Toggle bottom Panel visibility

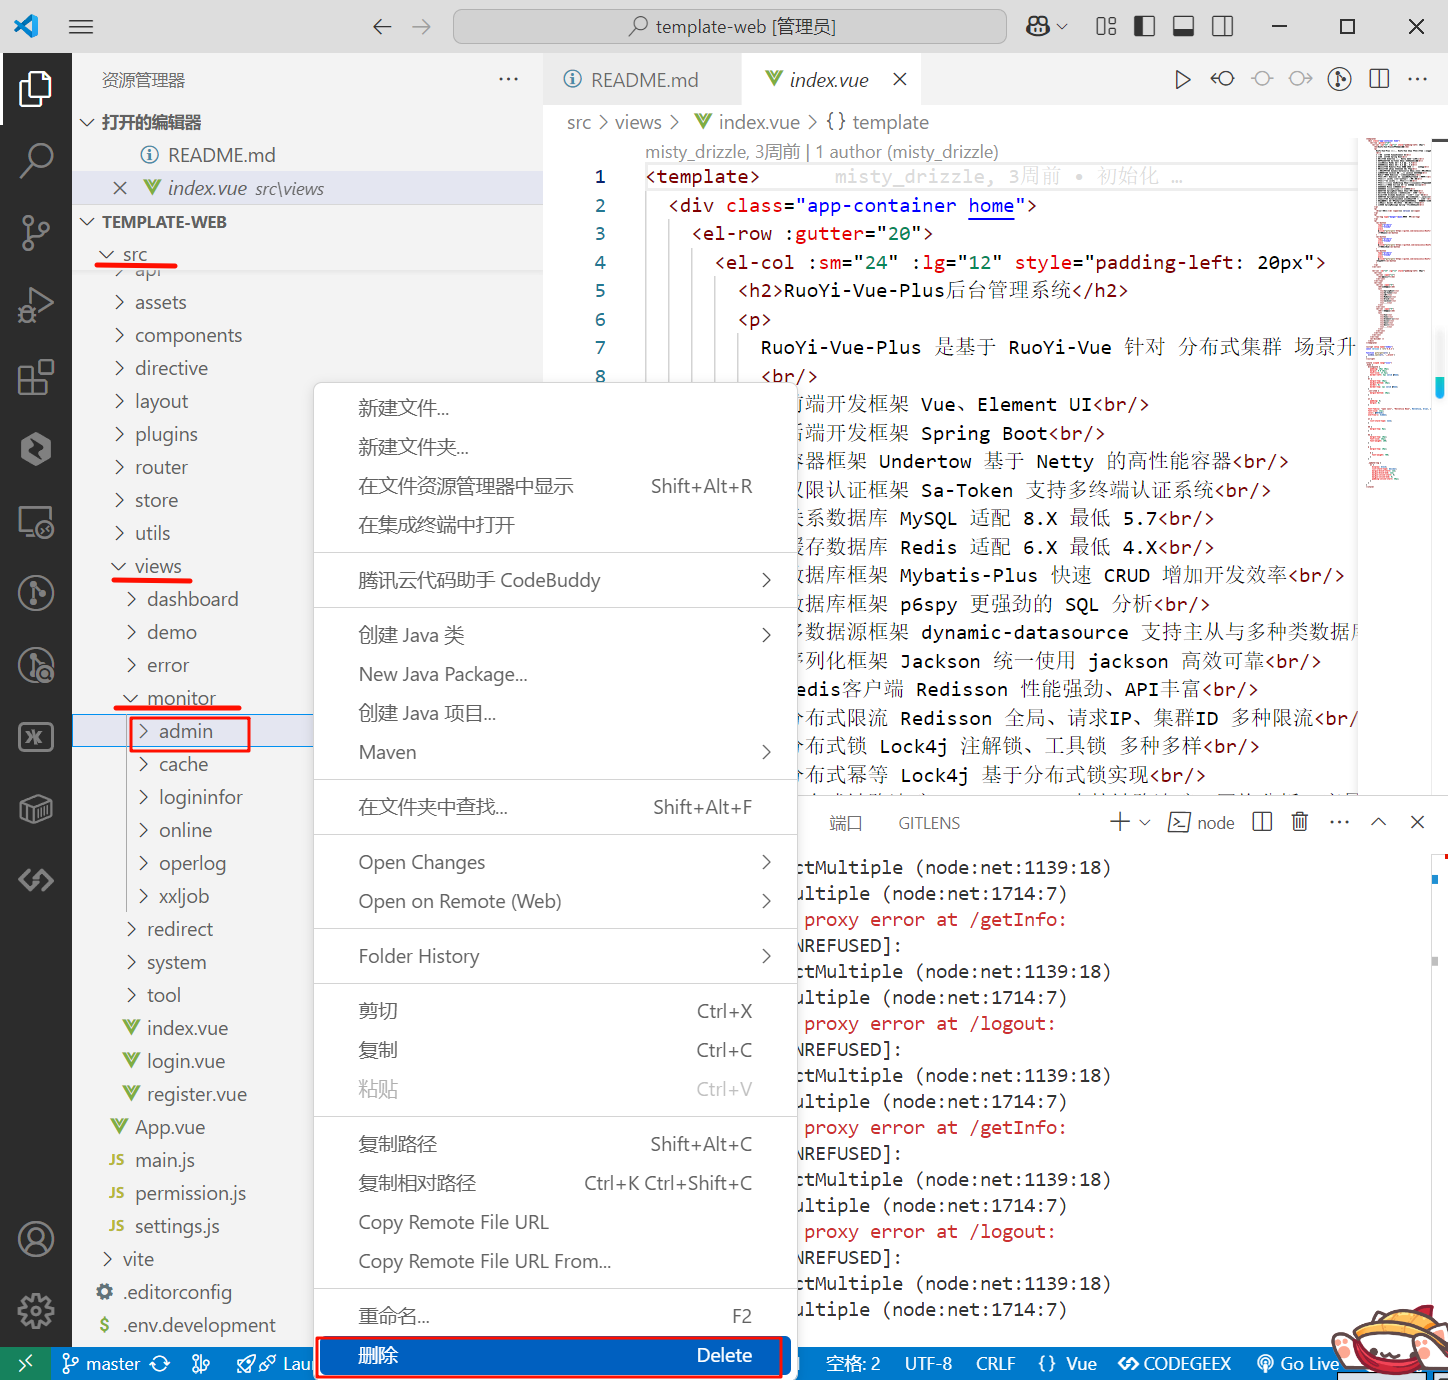(1183, 27)
